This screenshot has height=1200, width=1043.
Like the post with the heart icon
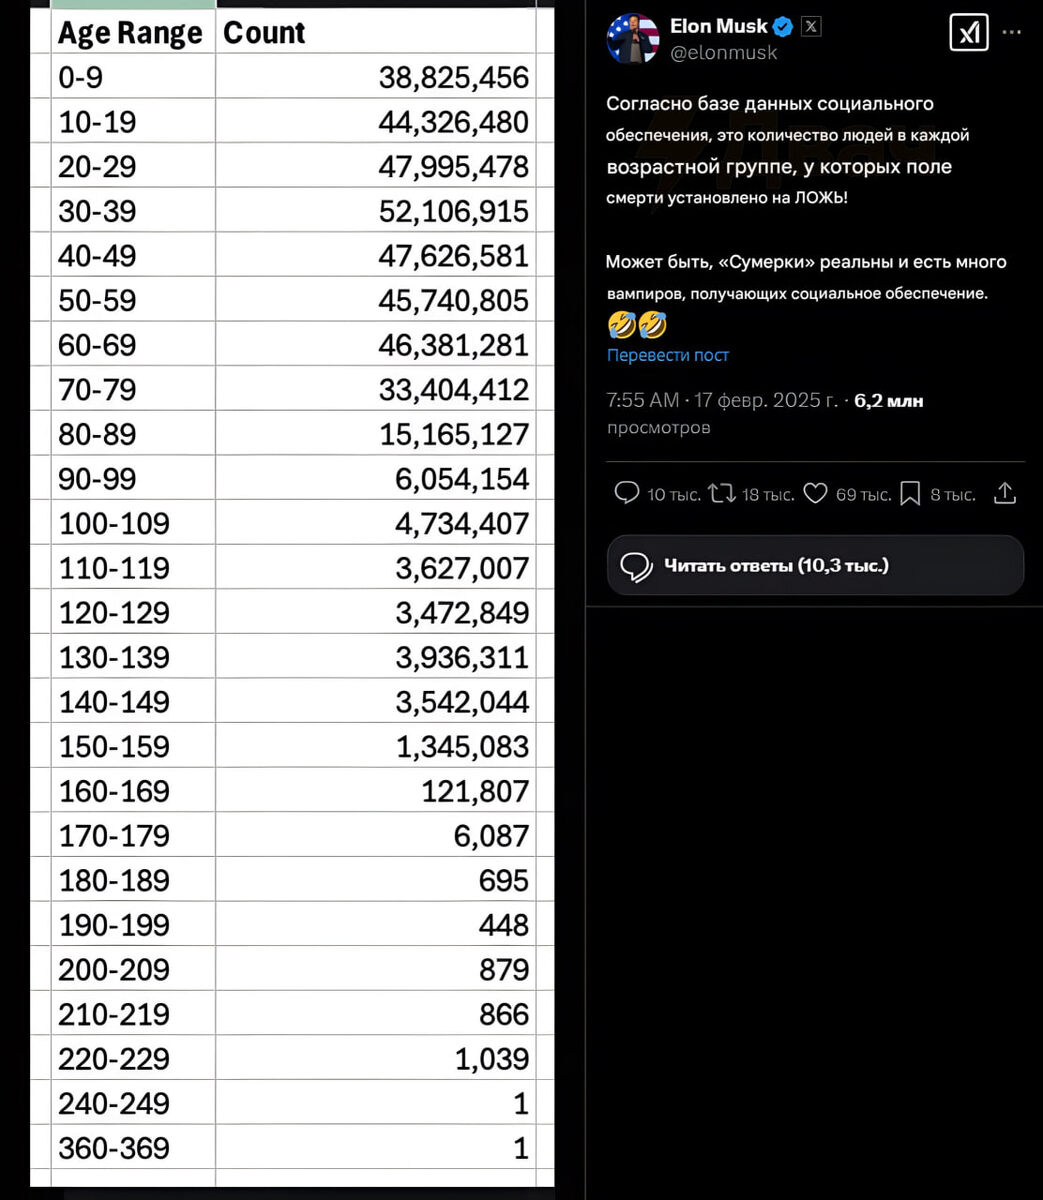(x=816, y=493)
